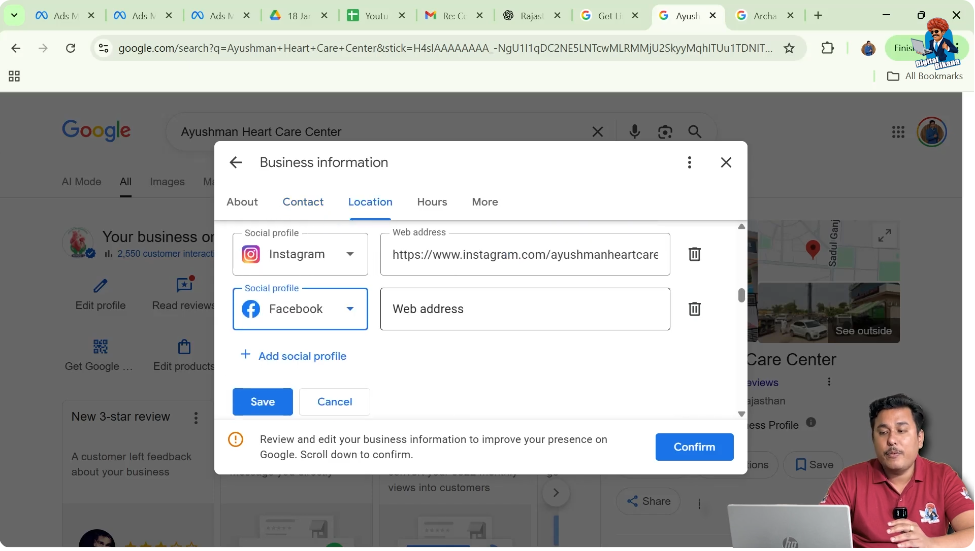Screen dimensions: 975x551
Task: Open Read reviews icon
Action: pyautogui.click(x=185, y=285)
